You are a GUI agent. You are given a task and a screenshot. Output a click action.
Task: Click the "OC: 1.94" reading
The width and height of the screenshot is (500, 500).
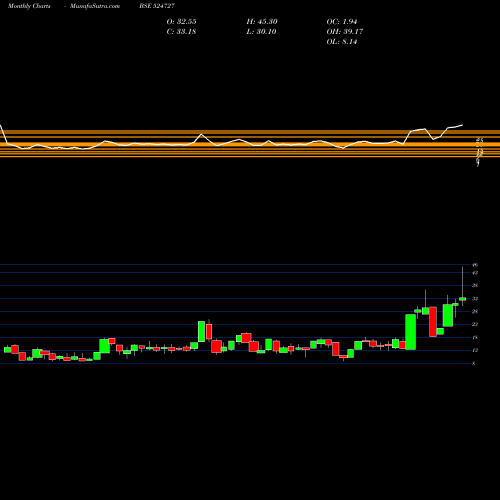(x=342, y=22)
